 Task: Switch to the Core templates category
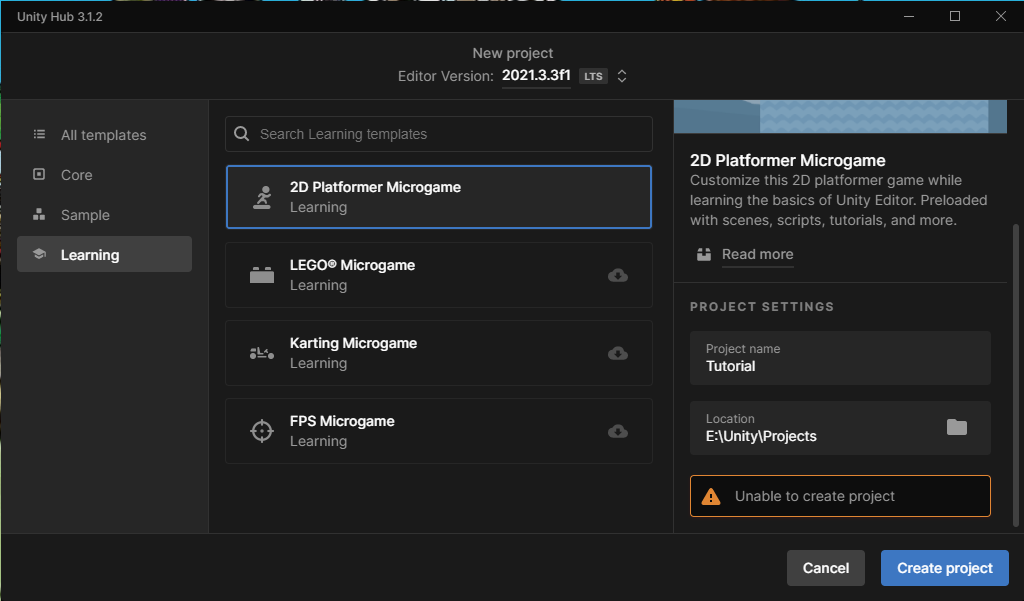(x=76, y=175)
